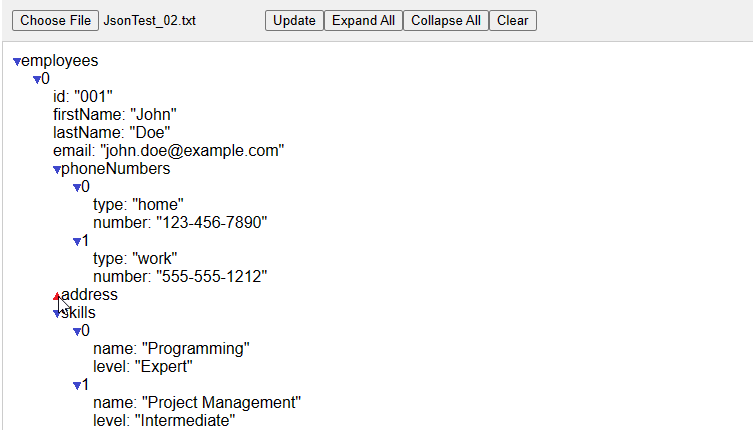Viewport: 753px width, 430px height.
Task: Select the JsonTest_02.txt file name label
Action: (x=150, y=21)
